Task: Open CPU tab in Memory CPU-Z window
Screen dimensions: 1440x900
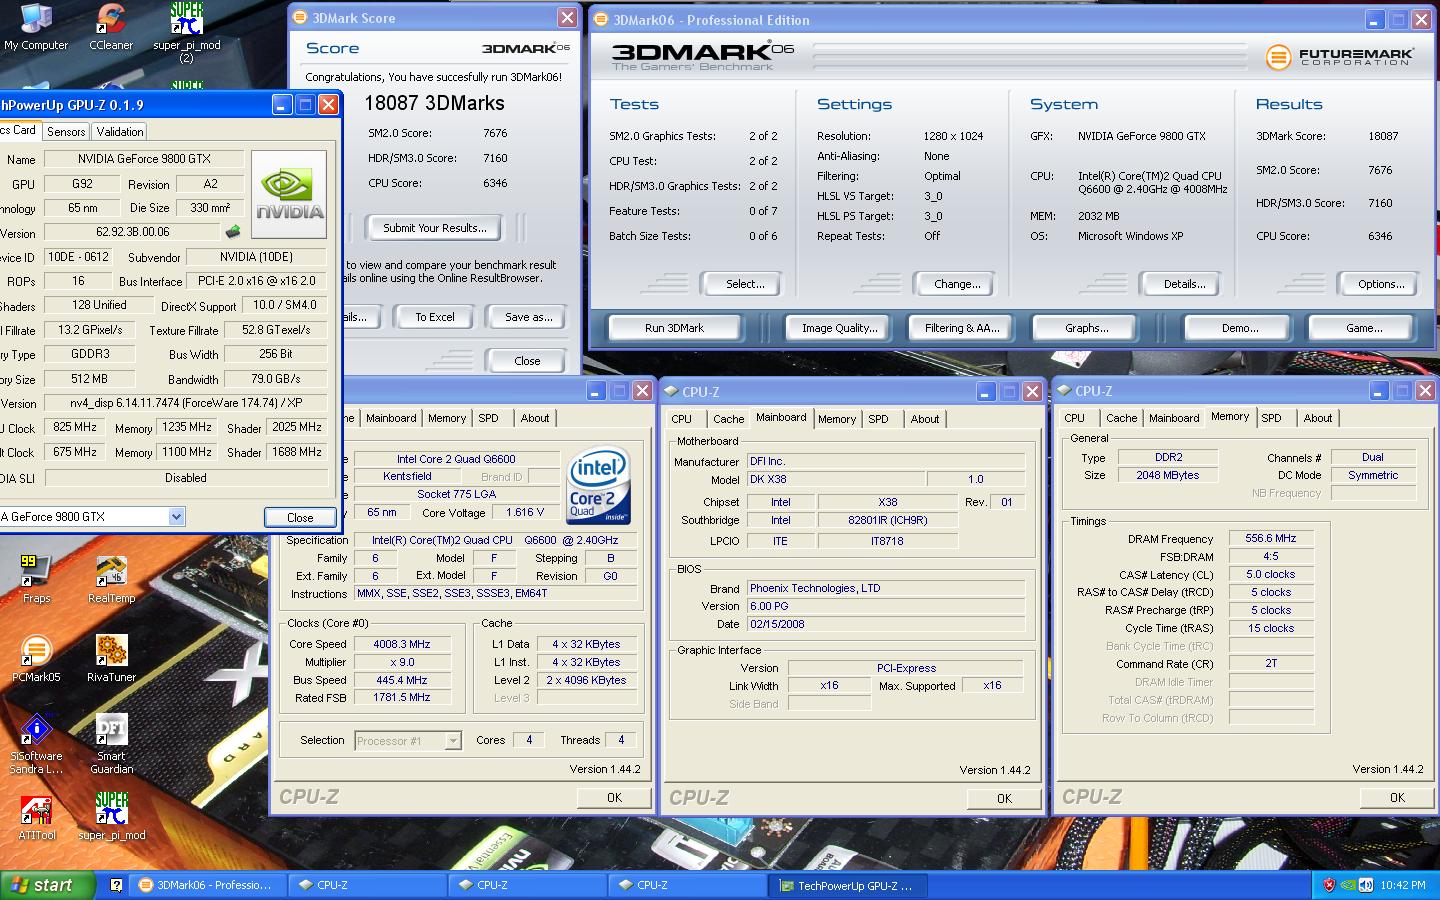Action: click(x=1075, y=419)
